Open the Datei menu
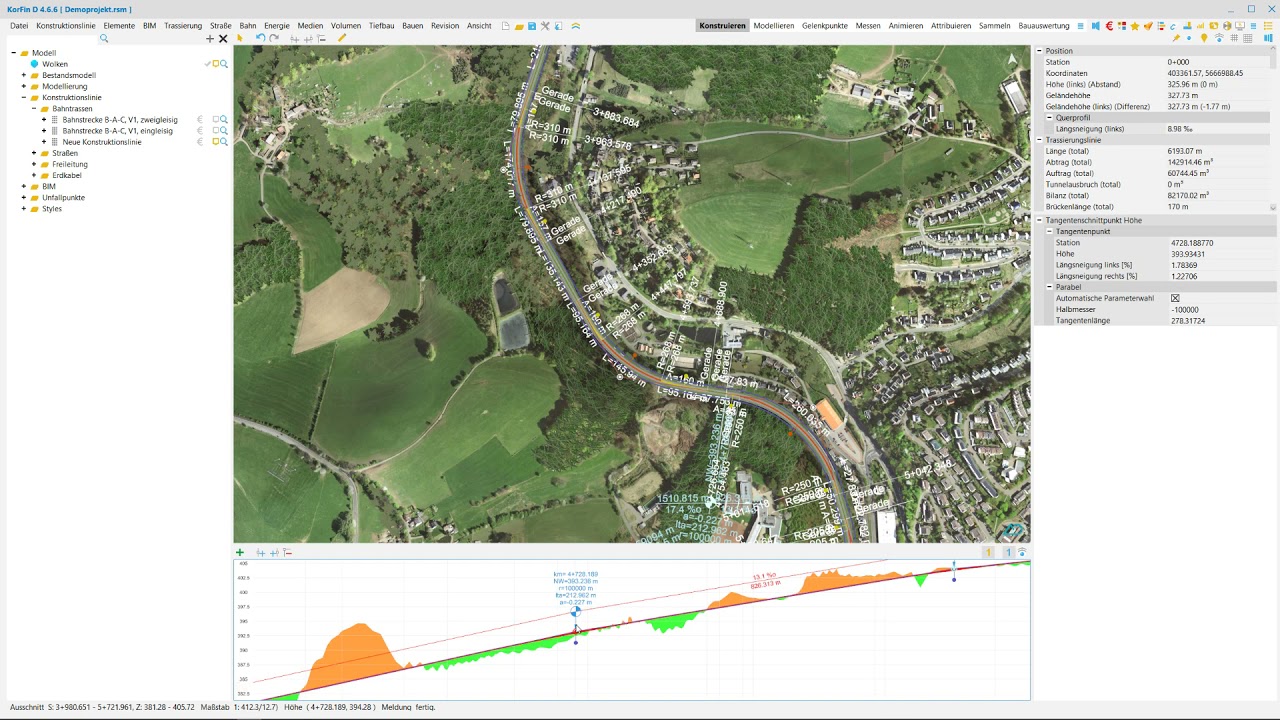 (x=19, y=26)
